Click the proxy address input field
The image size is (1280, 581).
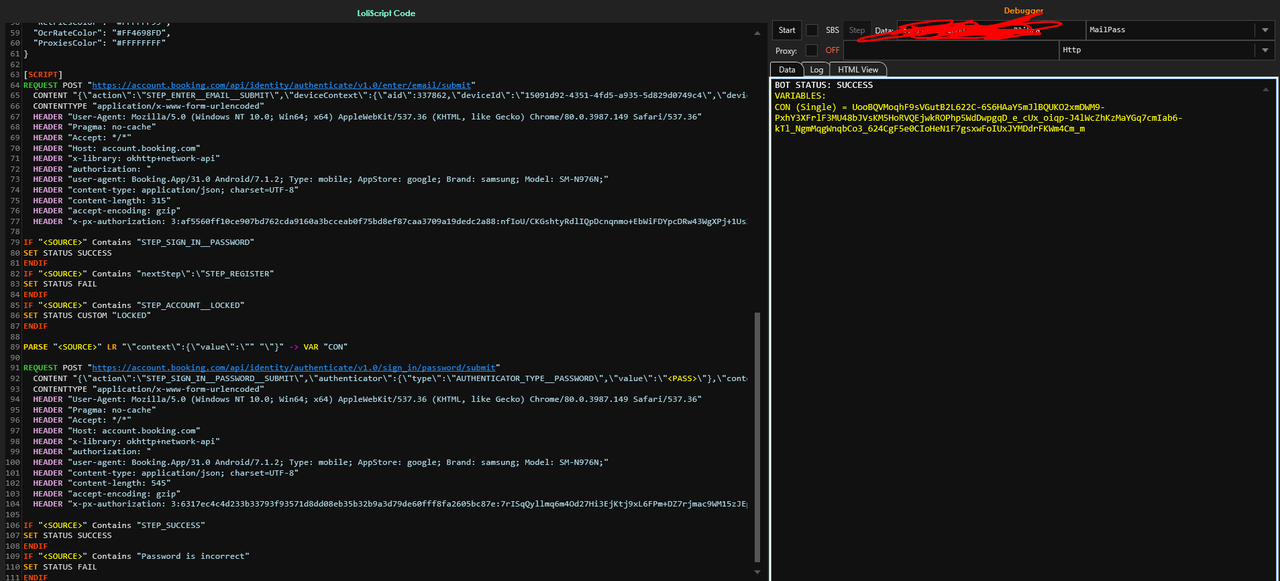point(949,50)
